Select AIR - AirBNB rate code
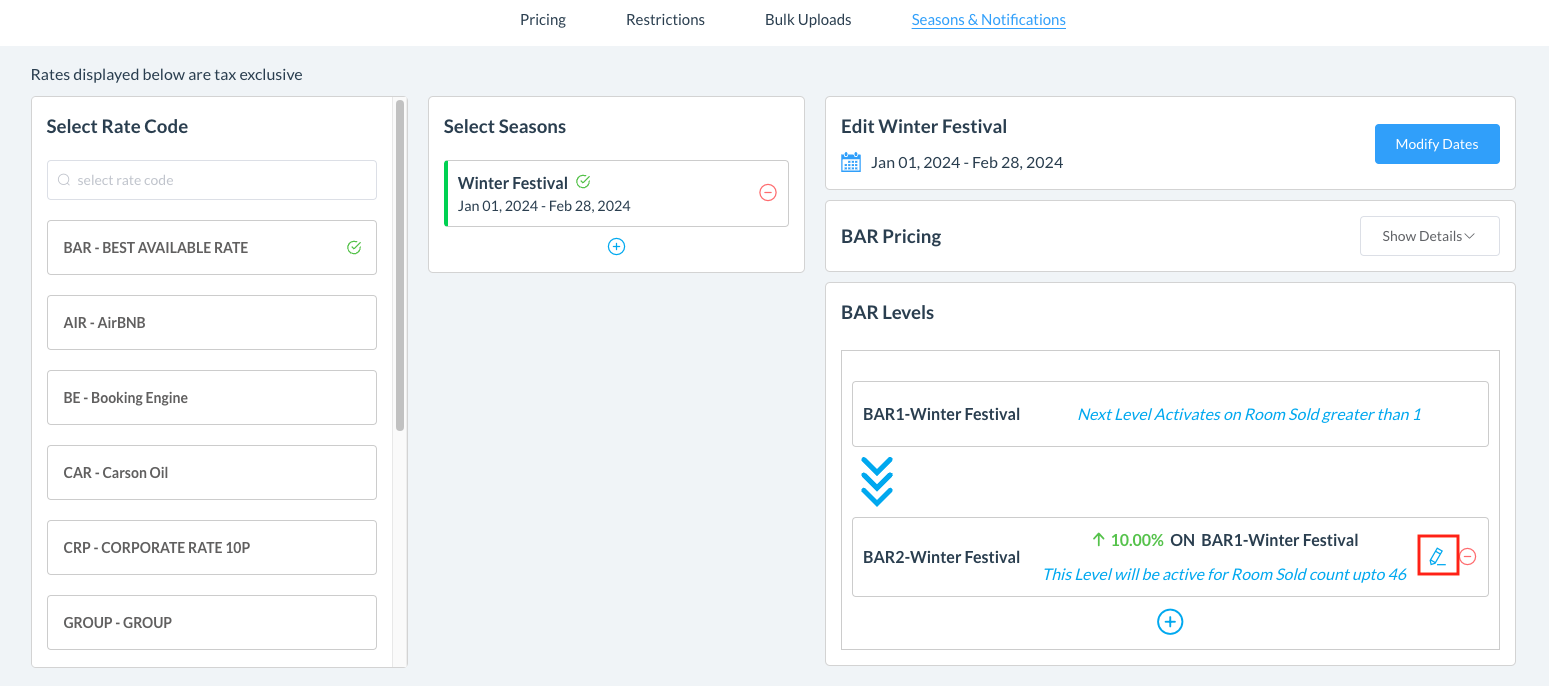 click(211, 322)
